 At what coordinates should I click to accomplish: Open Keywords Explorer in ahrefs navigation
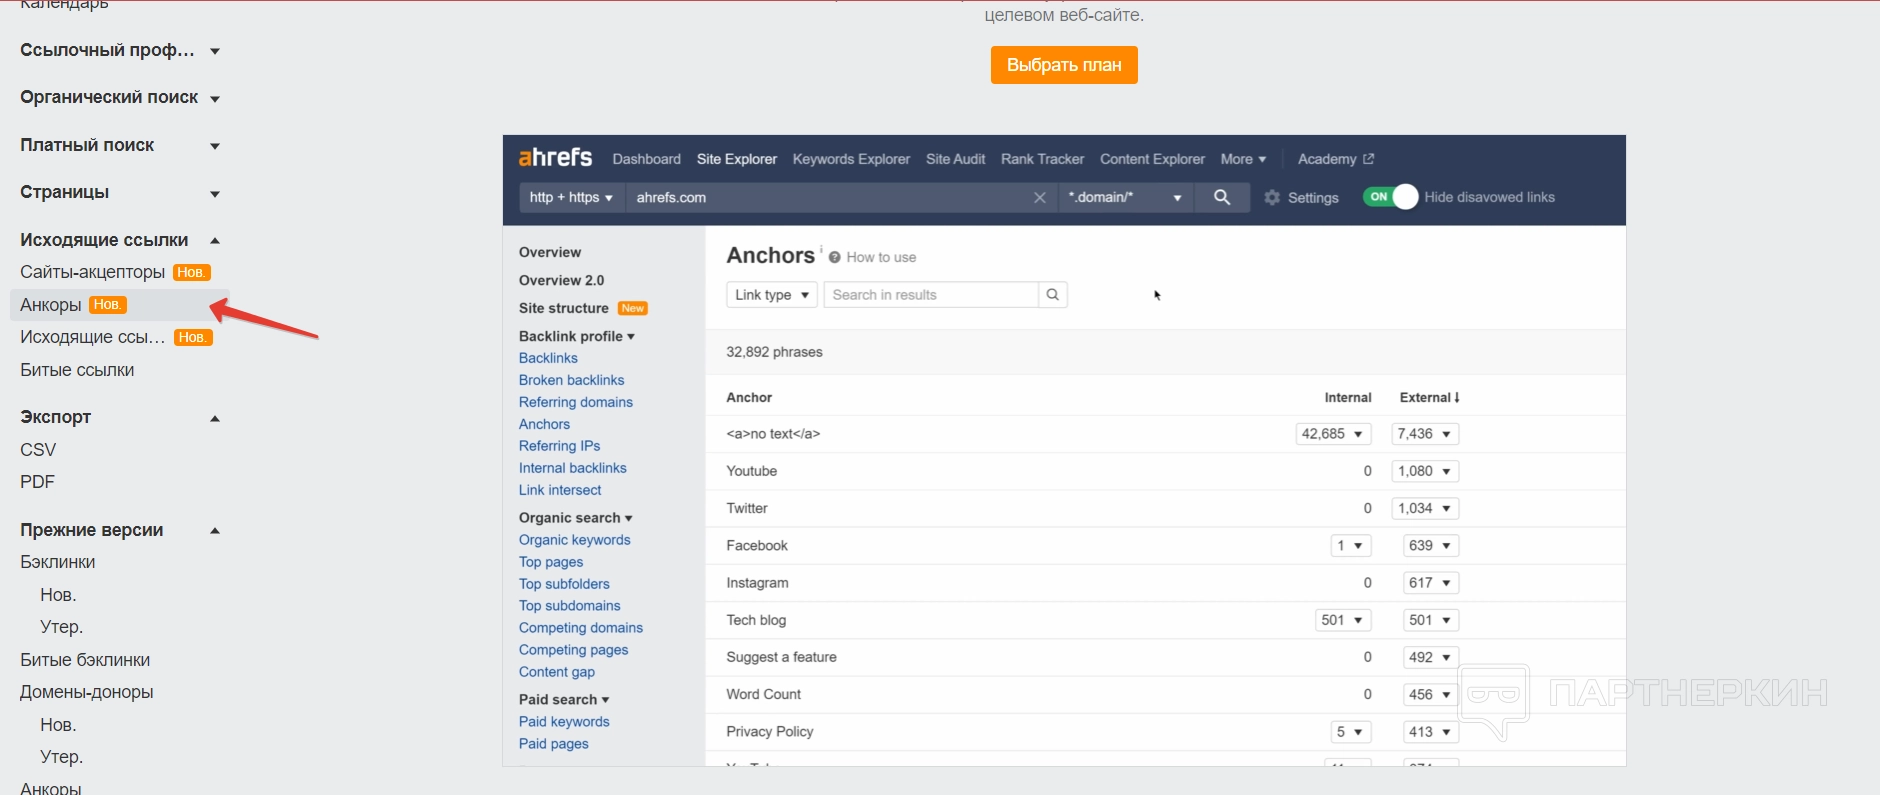pos(851,159)
